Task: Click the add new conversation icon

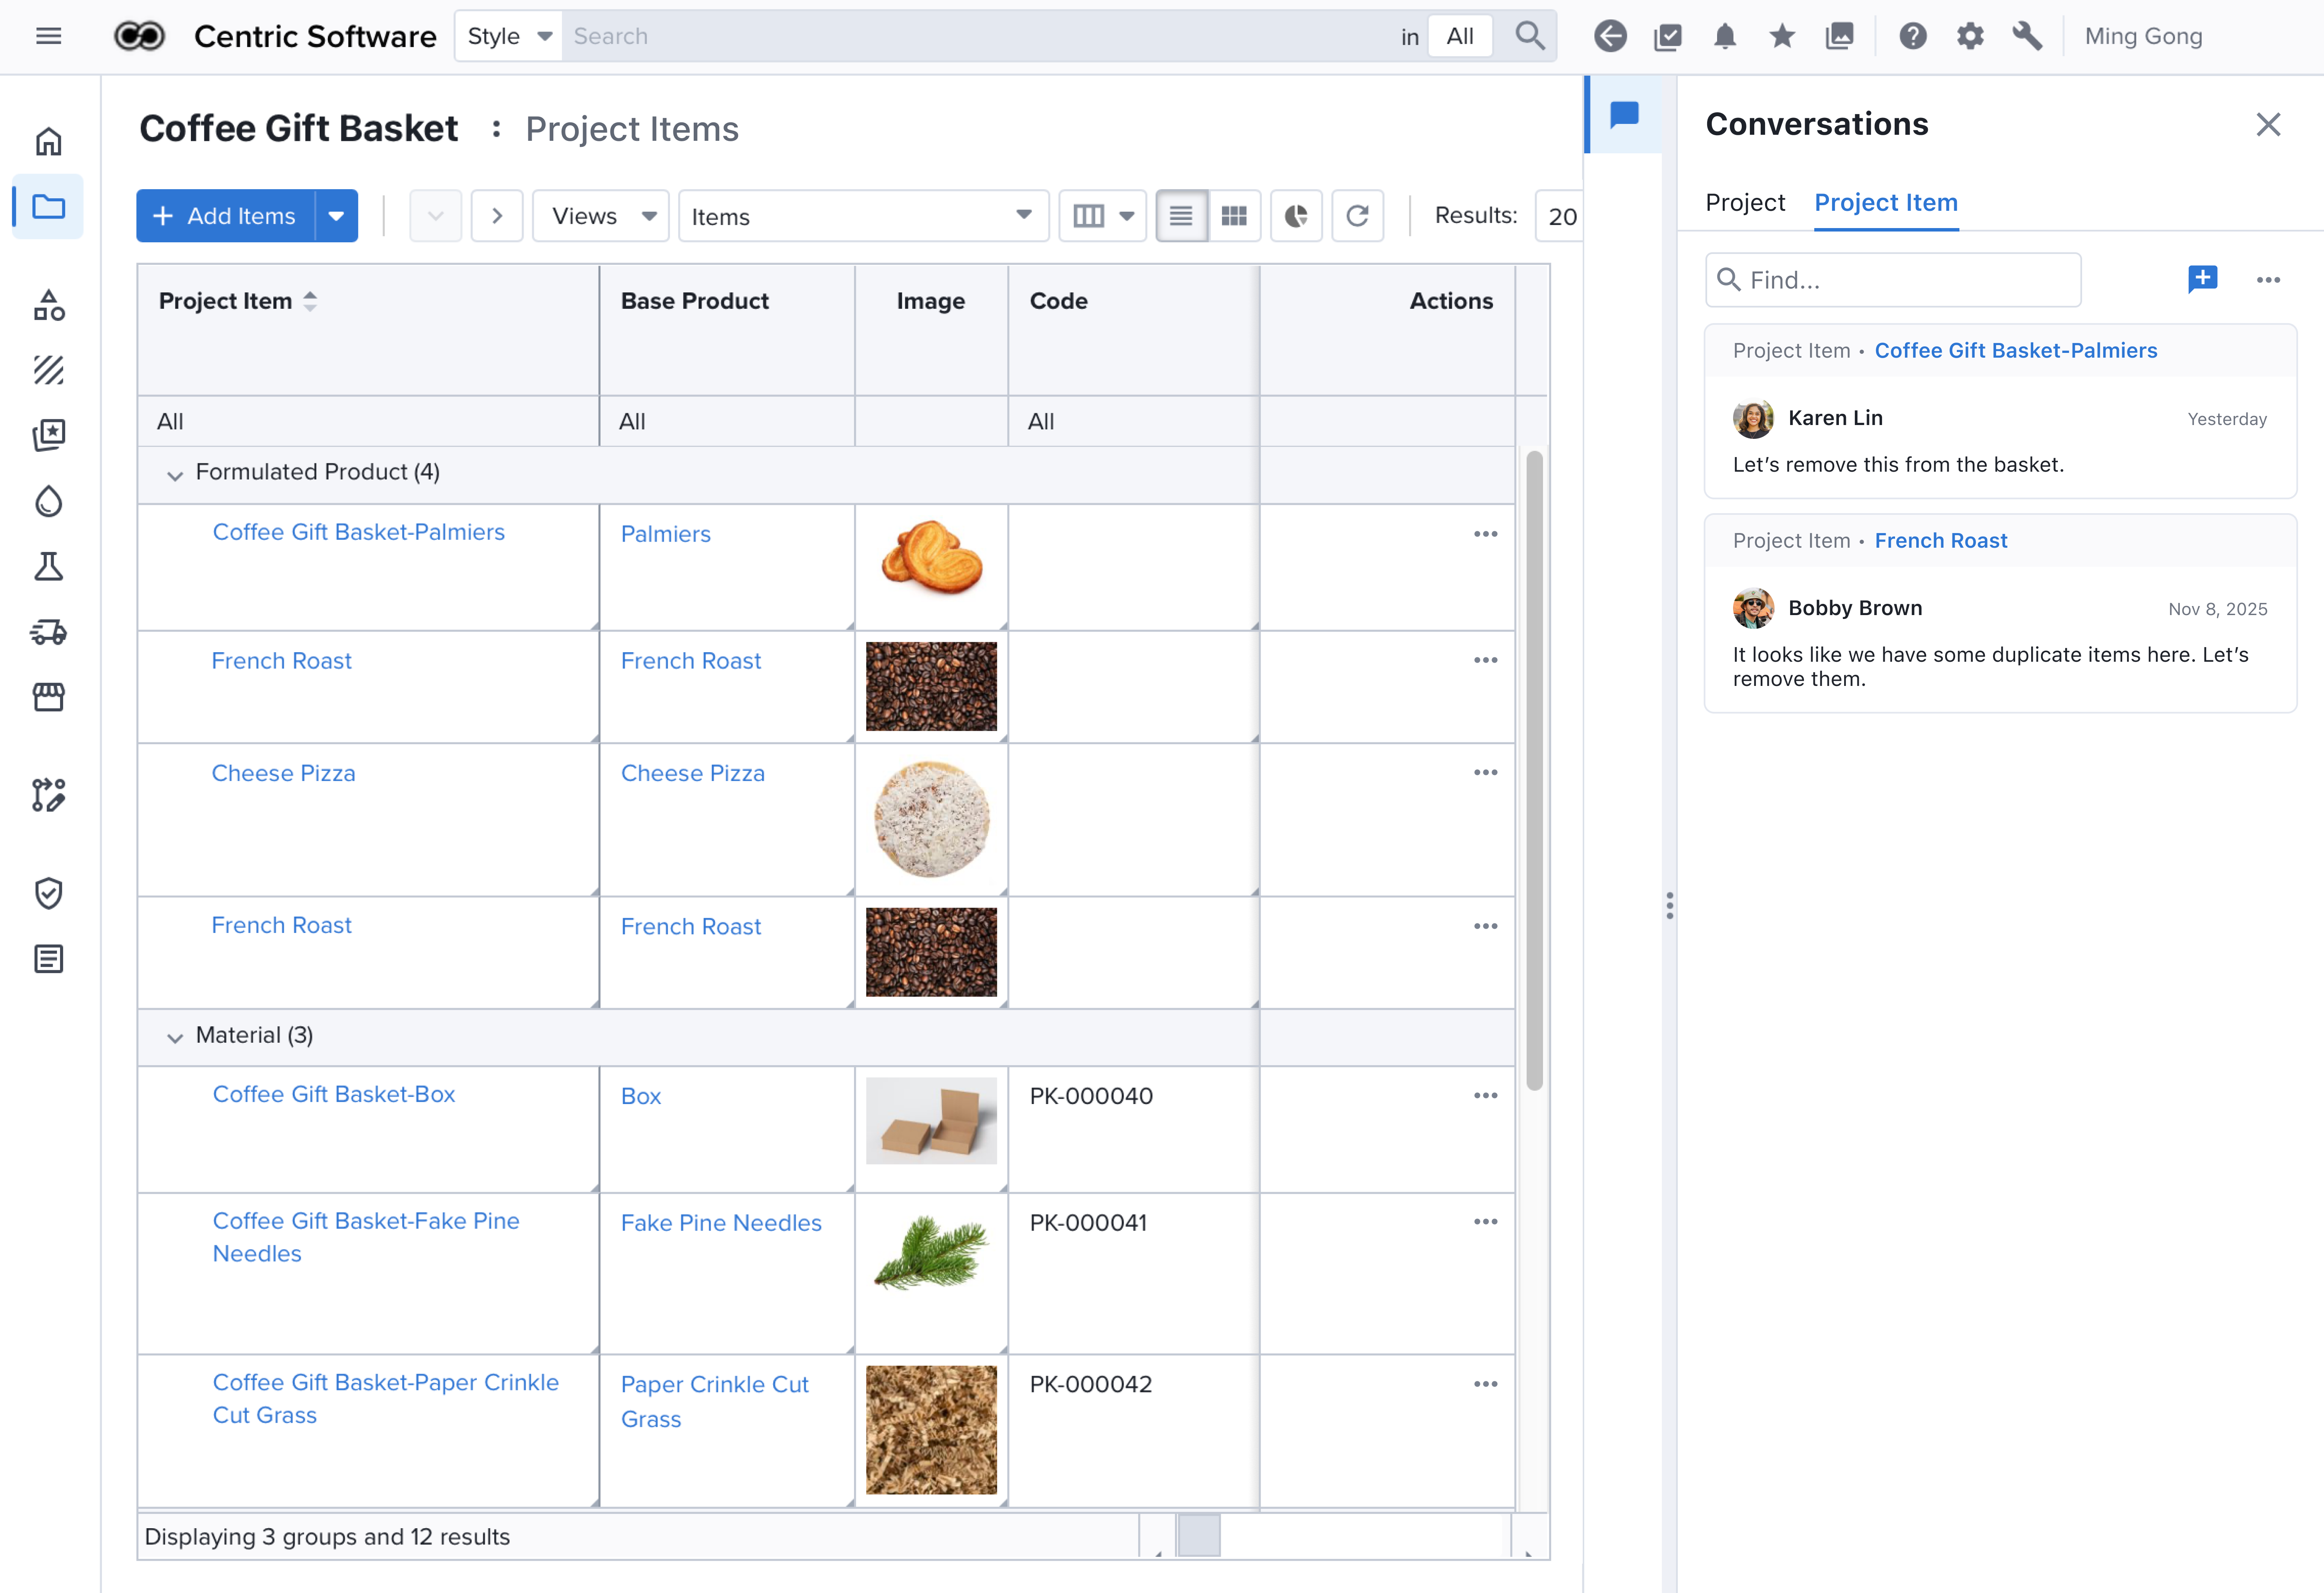Action: [2202, 279]
